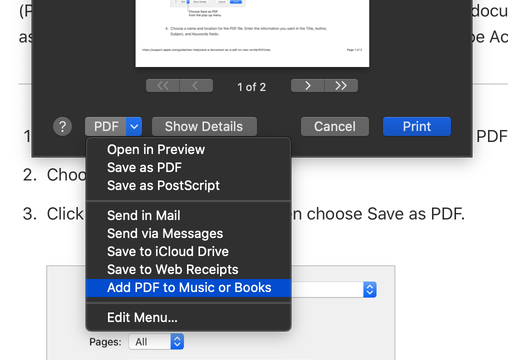Go to next page arrow button

pyautogui.click(x=308, y=86)
